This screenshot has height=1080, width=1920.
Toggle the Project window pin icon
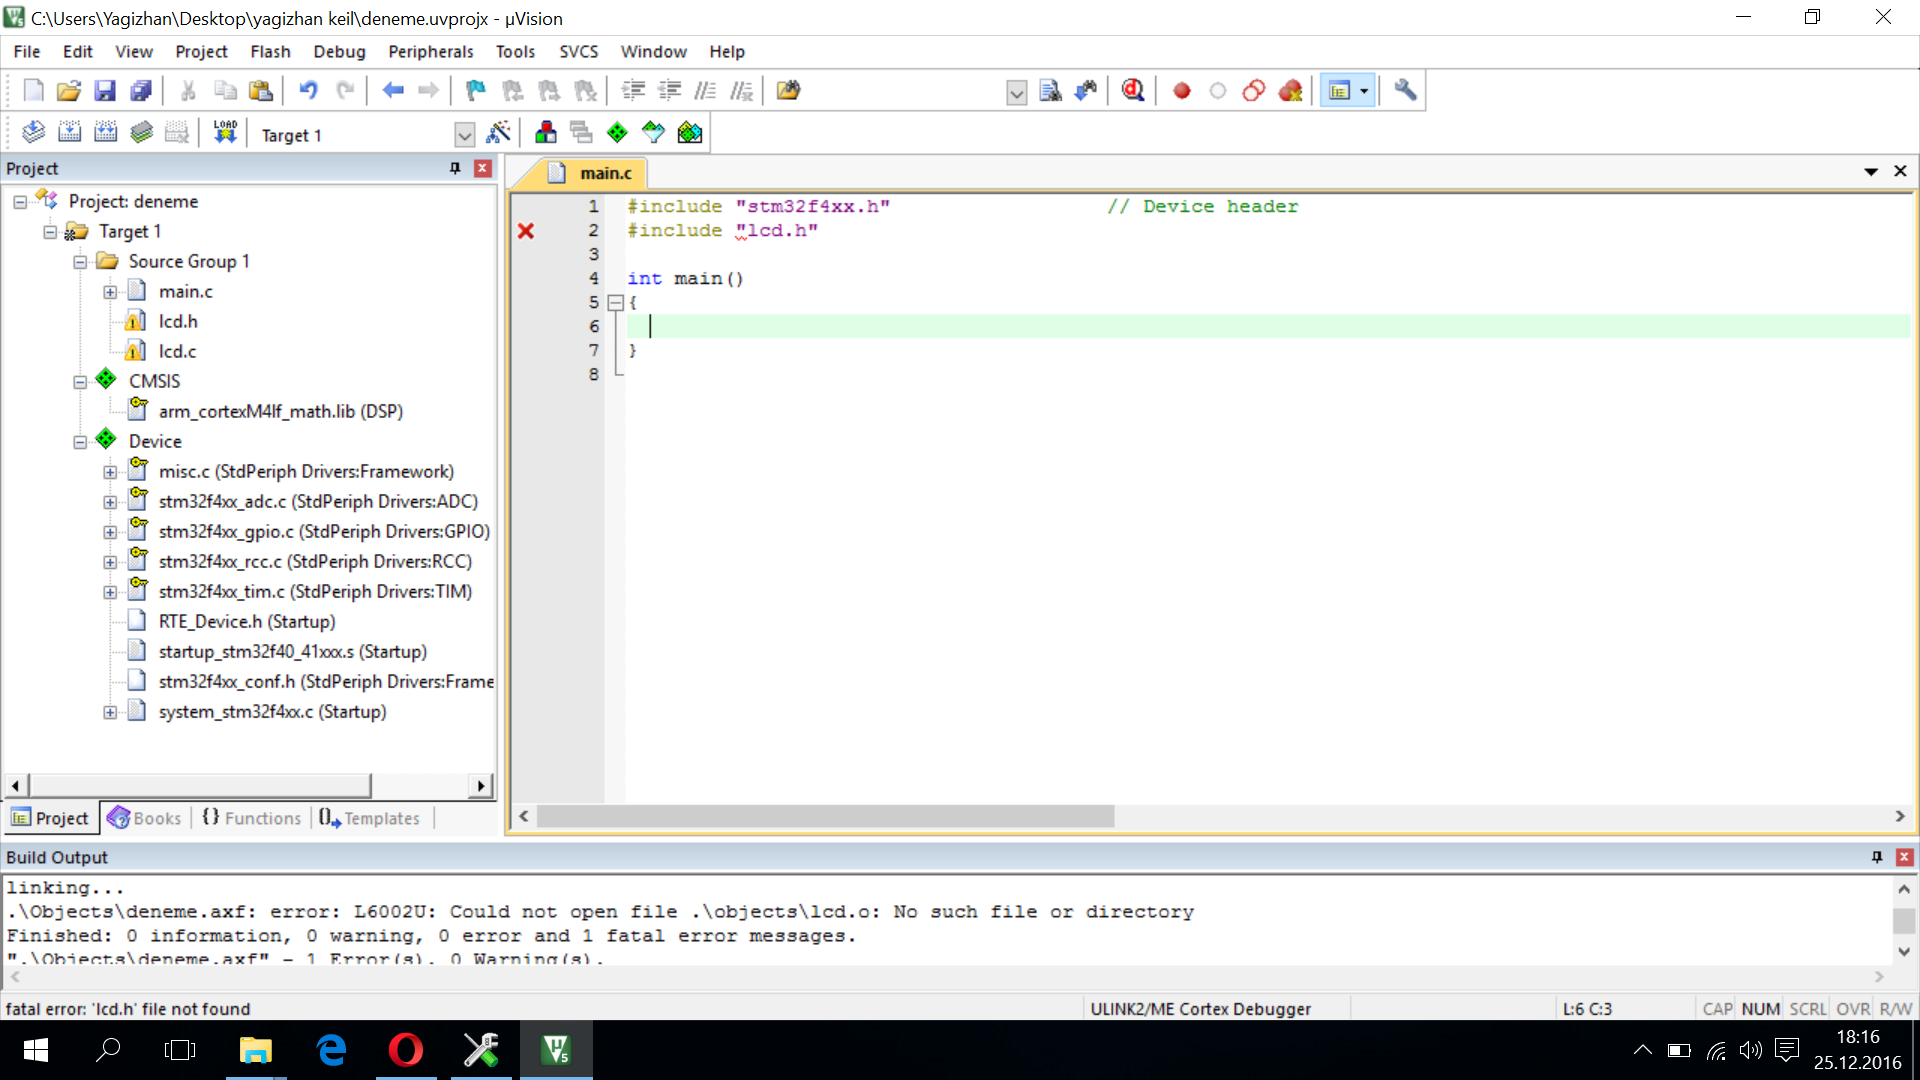[x=455, y=168]
